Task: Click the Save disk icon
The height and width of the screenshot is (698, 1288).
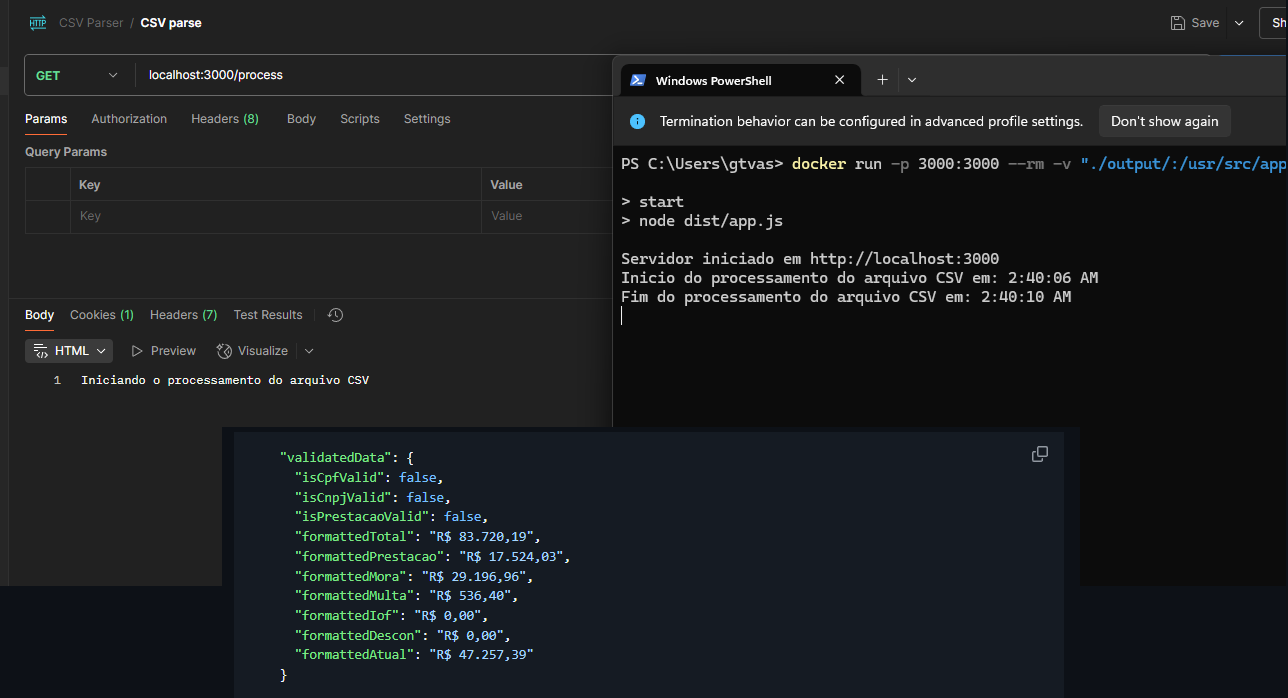Action: (1178, 23)
